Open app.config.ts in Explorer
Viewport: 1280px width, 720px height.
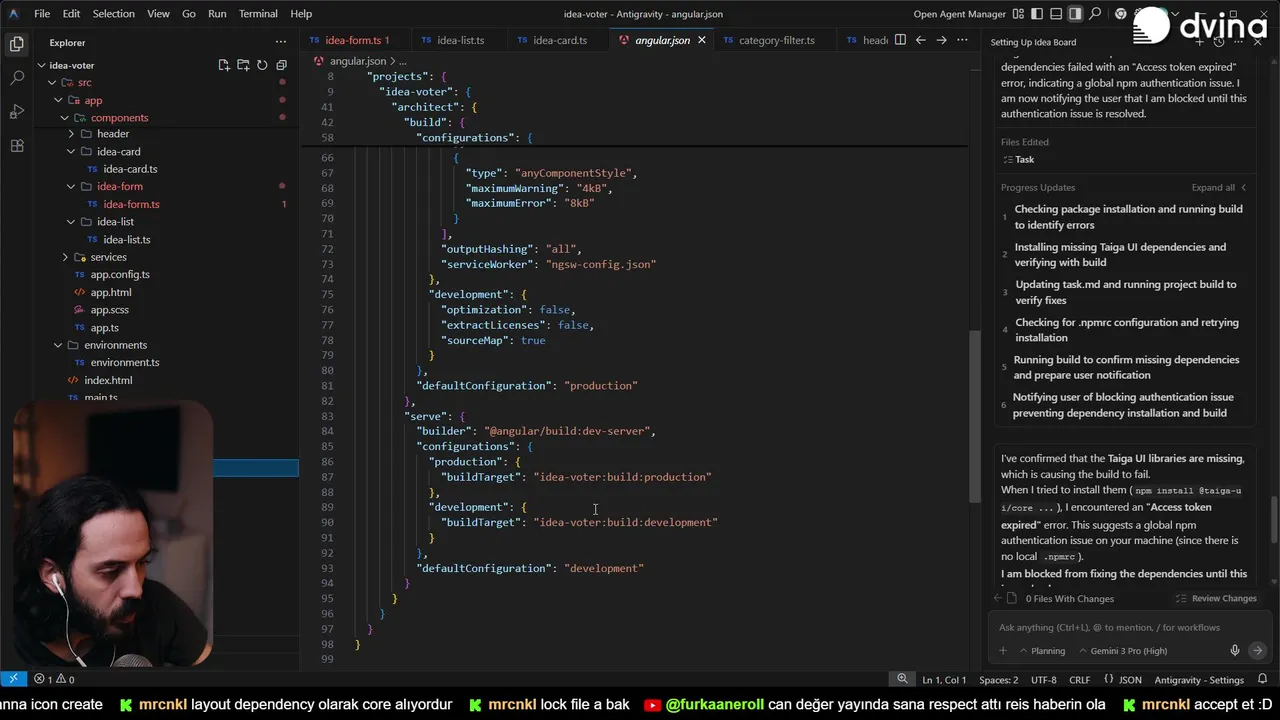pyautogui.click(x=119, y=275)
